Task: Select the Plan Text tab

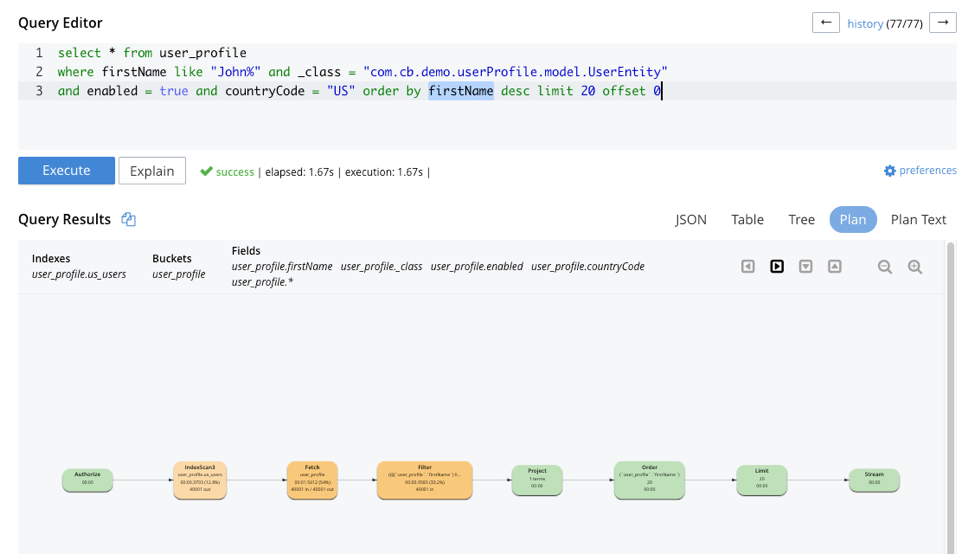Action: point(918,220)
